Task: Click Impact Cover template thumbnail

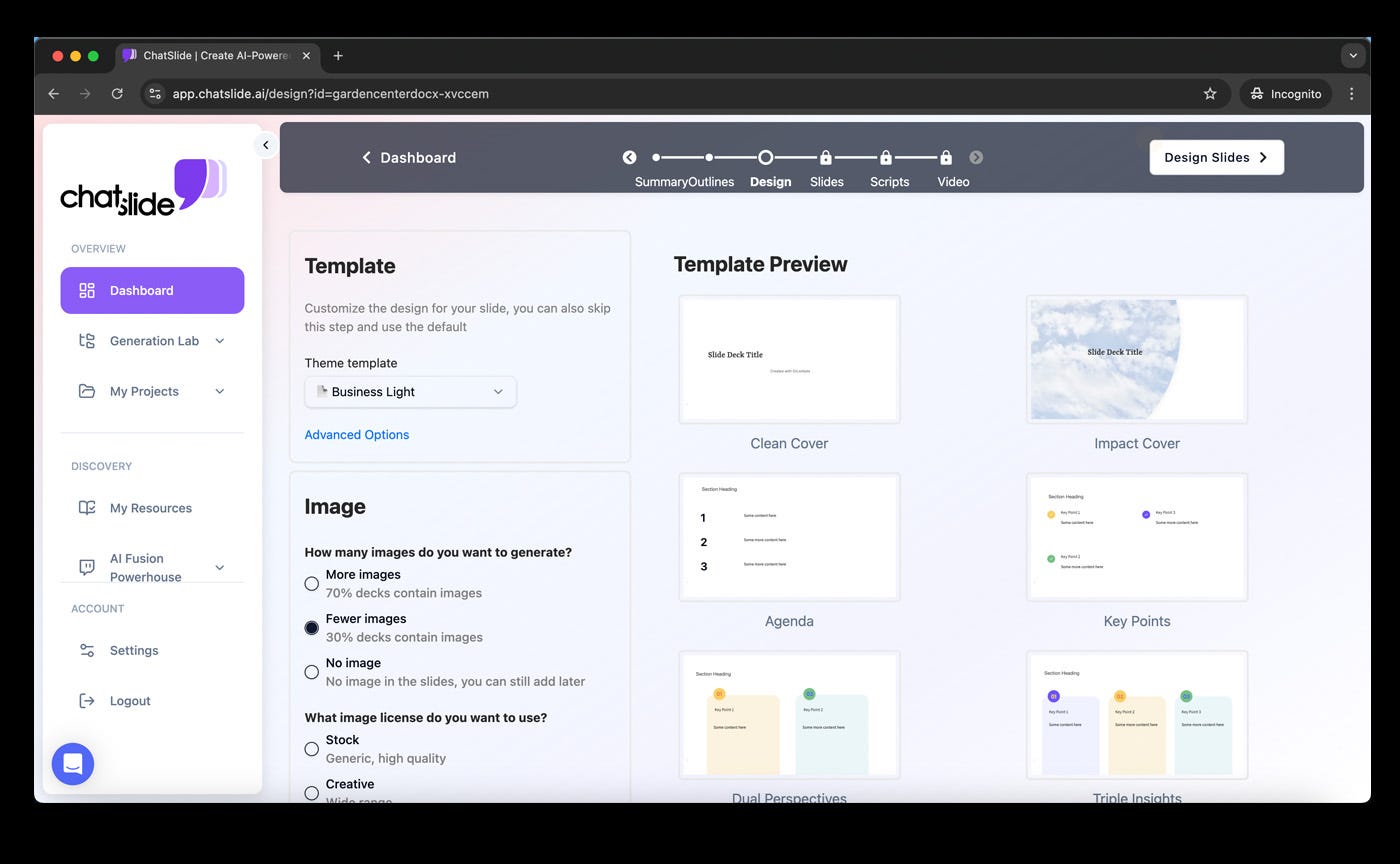Action: pos(1137,359)
